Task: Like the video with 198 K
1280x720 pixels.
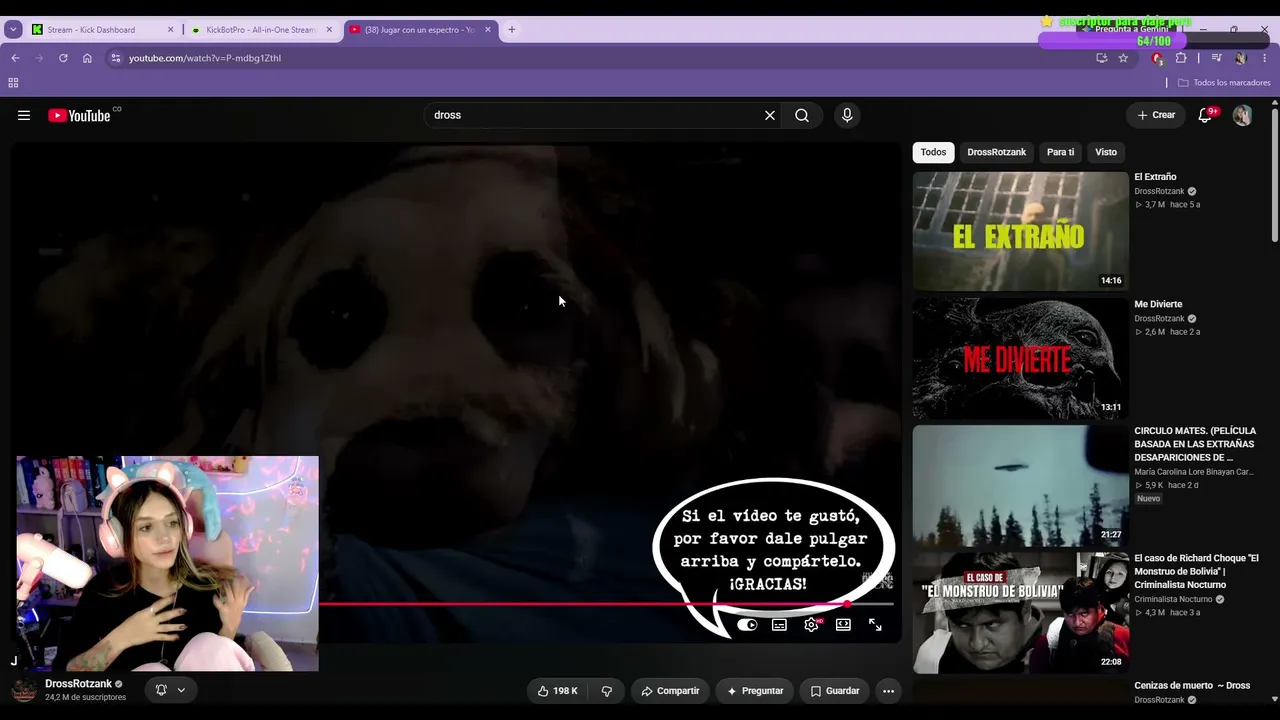Action: (x=558, y=691)
